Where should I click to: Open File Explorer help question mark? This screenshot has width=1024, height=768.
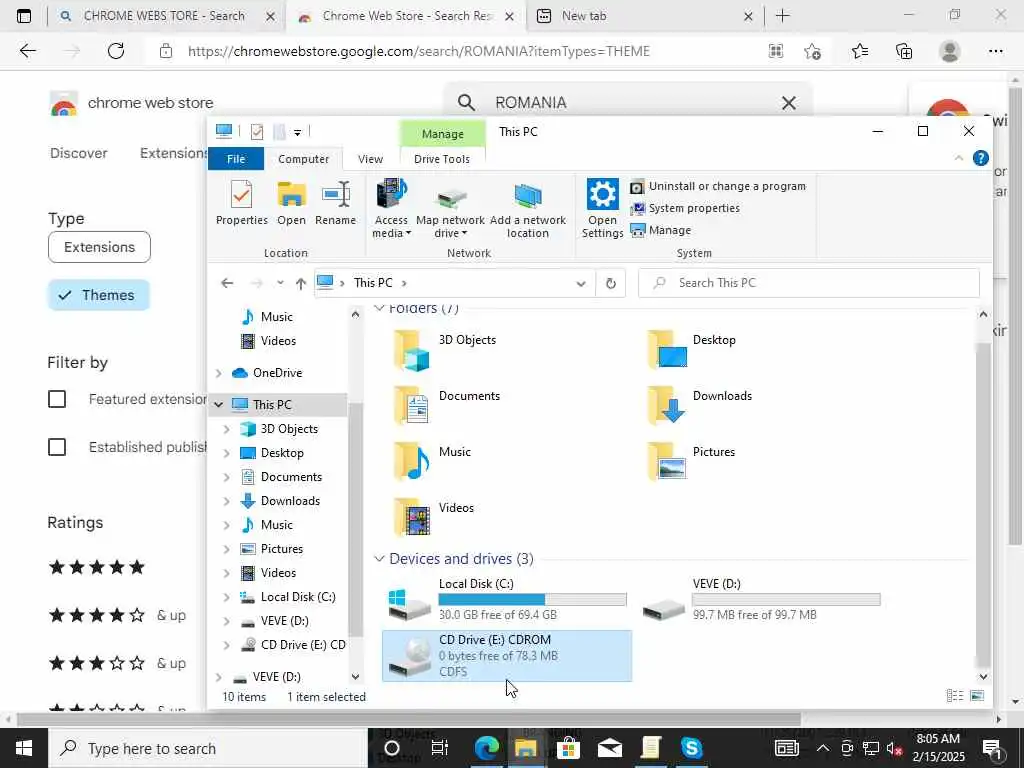click(980, 158)
